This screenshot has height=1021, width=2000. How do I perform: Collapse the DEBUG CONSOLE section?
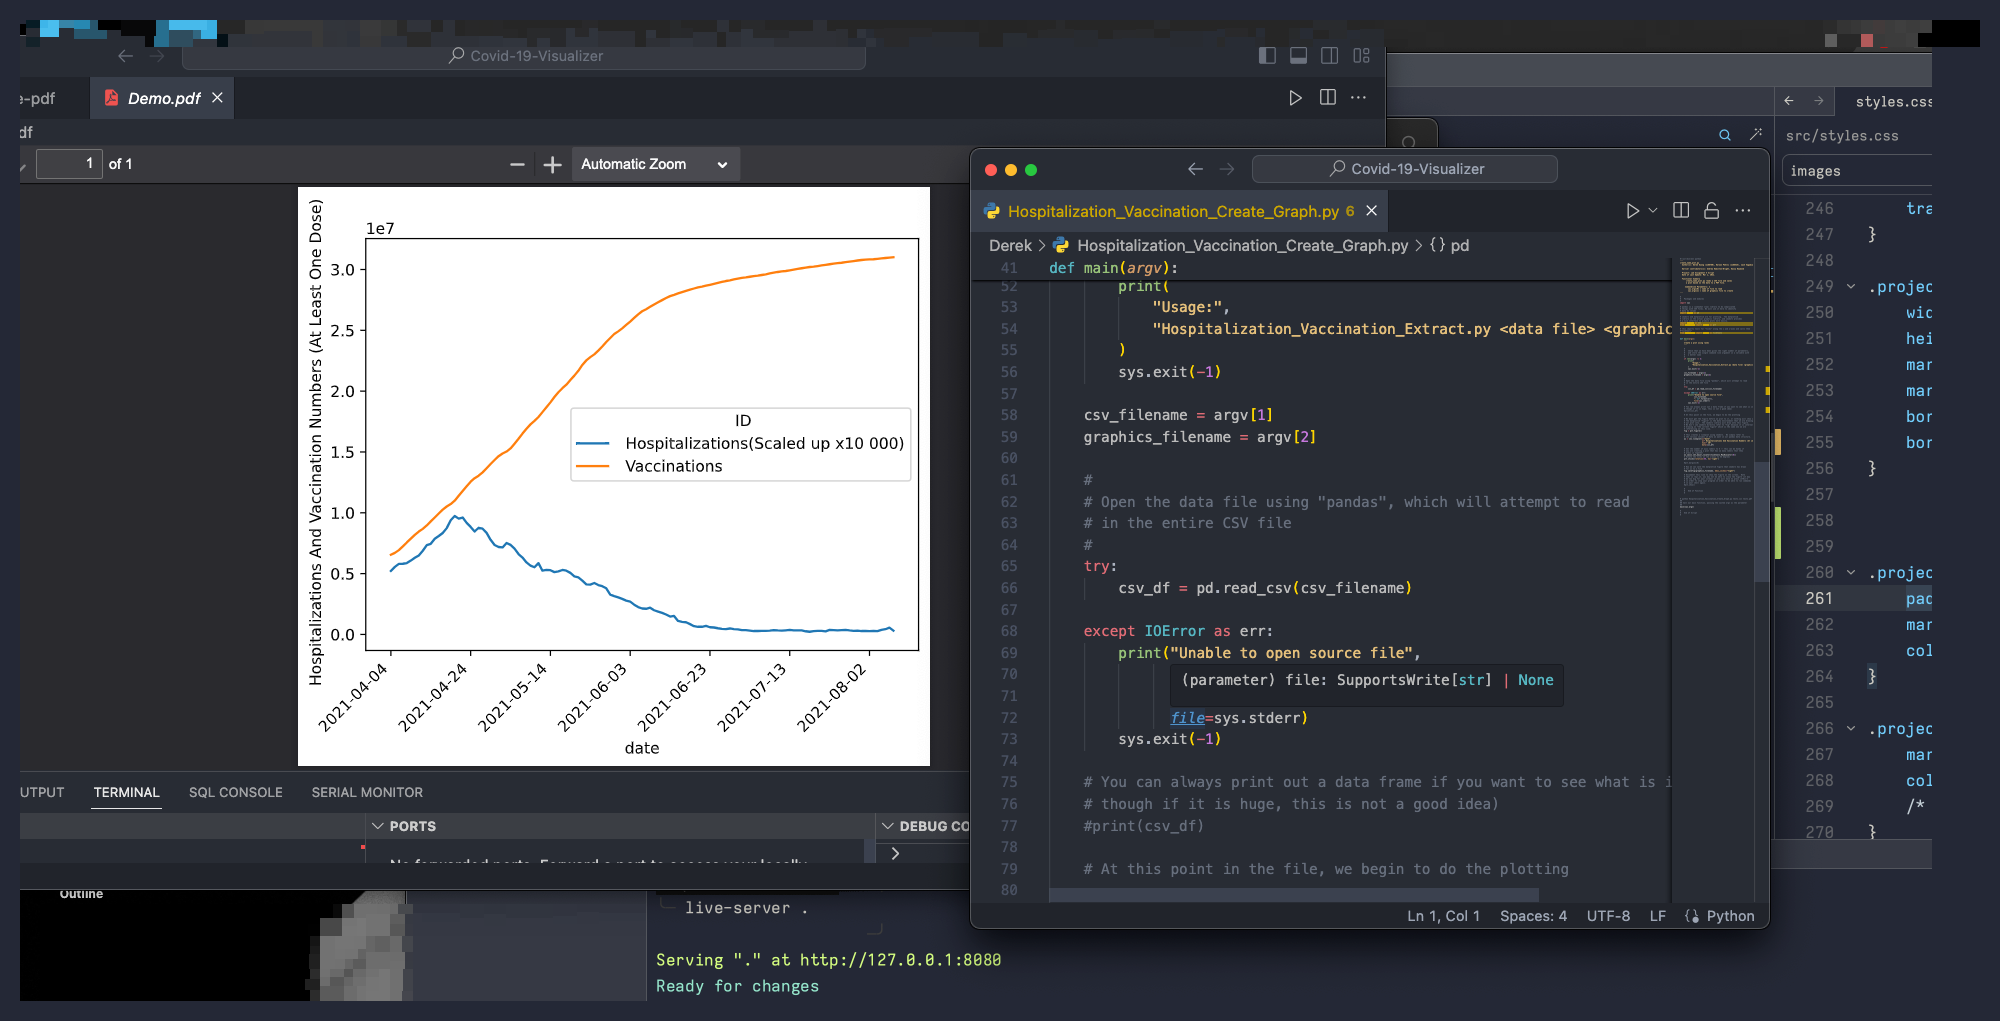[x=887, y=826]
